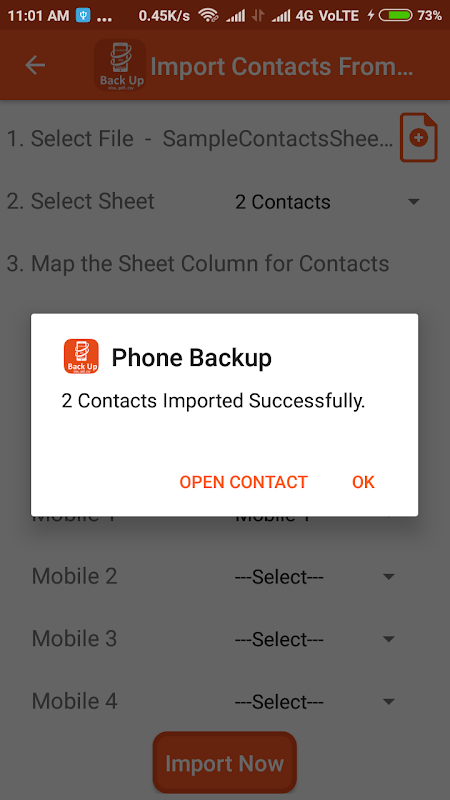
Task: Expand the Mobile 4 dropdown arrow
Action: coord(389,702)
